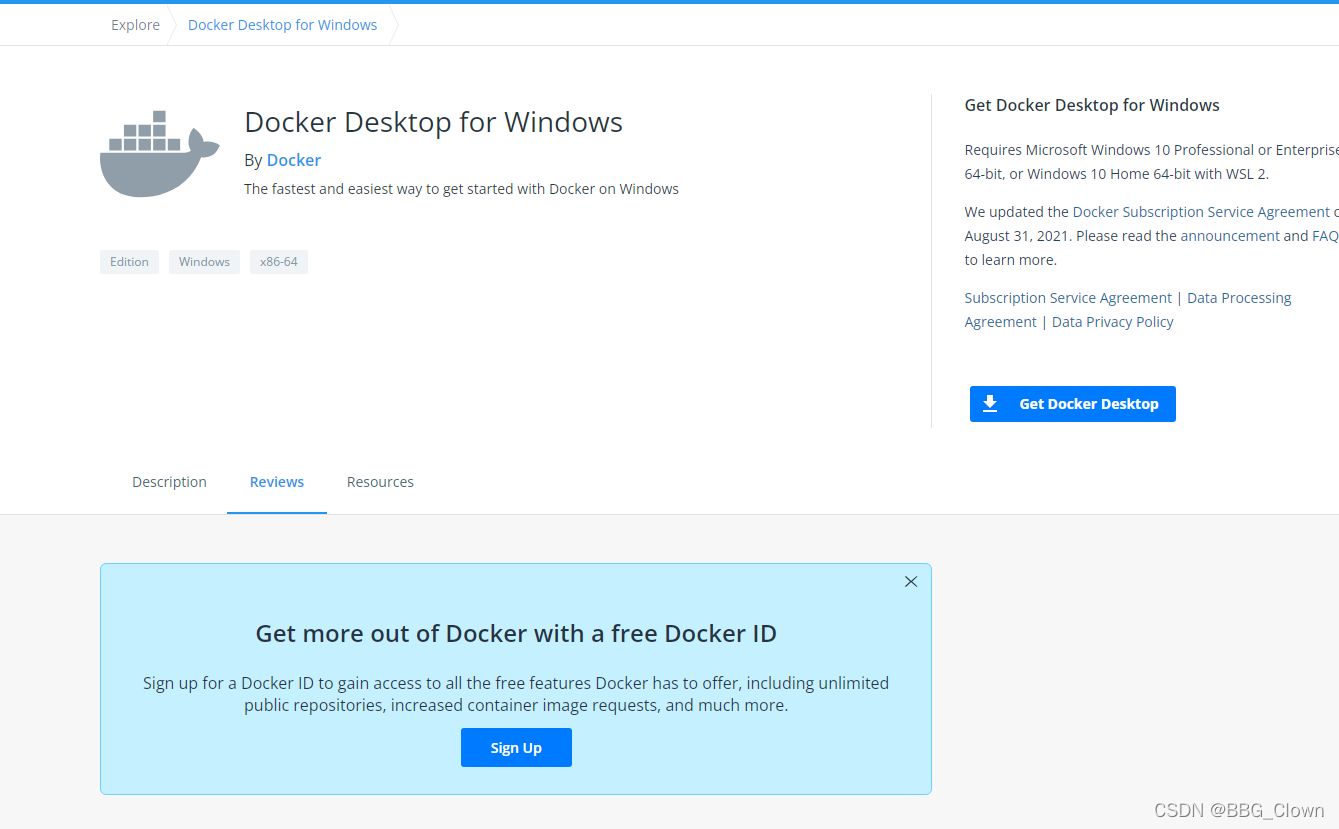Click the 'Requires Microsoft Windows 10' requirements text

coord(1152,162)
